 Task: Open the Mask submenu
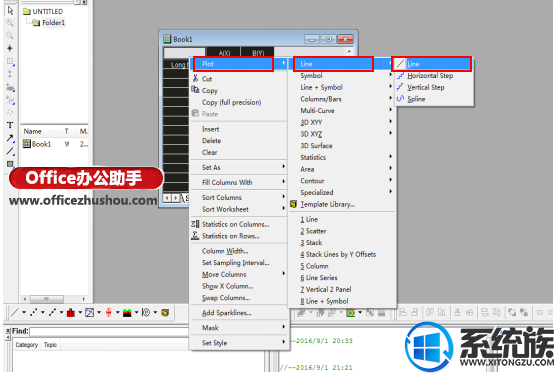coord(238,328)
